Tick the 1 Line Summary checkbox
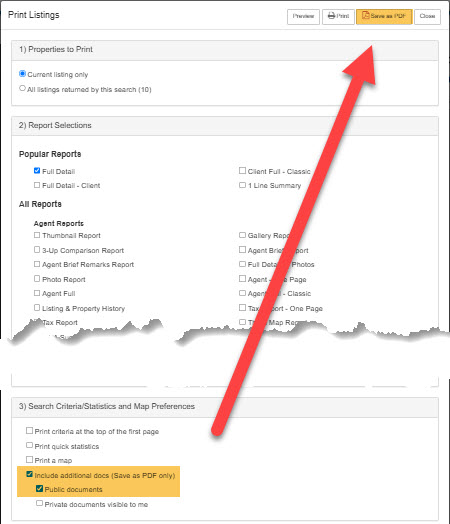This screenshot has height=524, width=450. pos(243,185)
